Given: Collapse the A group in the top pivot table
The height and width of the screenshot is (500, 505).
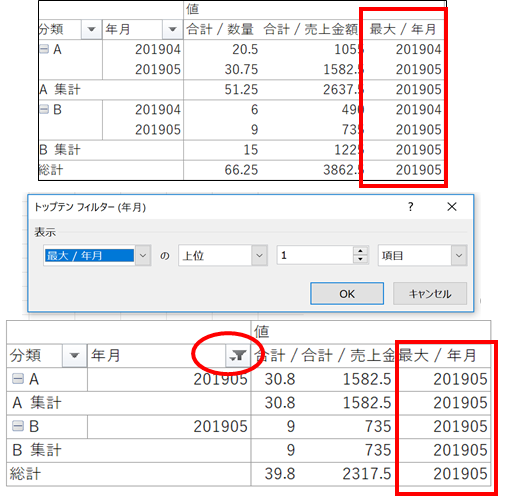Looking at the screenshot, I should [44, 49].
